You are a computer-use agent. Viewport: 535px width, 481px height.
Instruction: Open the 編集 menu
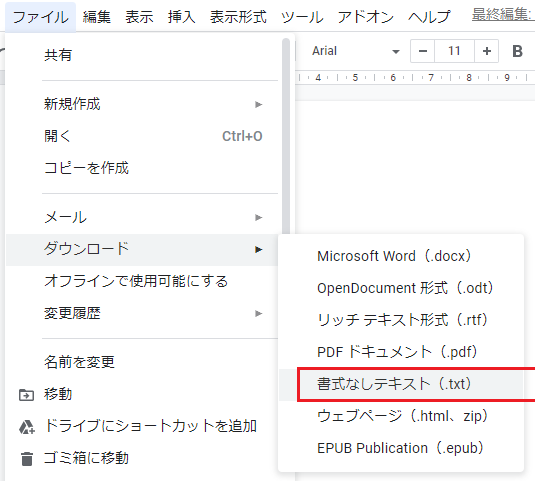pos(97,17)
